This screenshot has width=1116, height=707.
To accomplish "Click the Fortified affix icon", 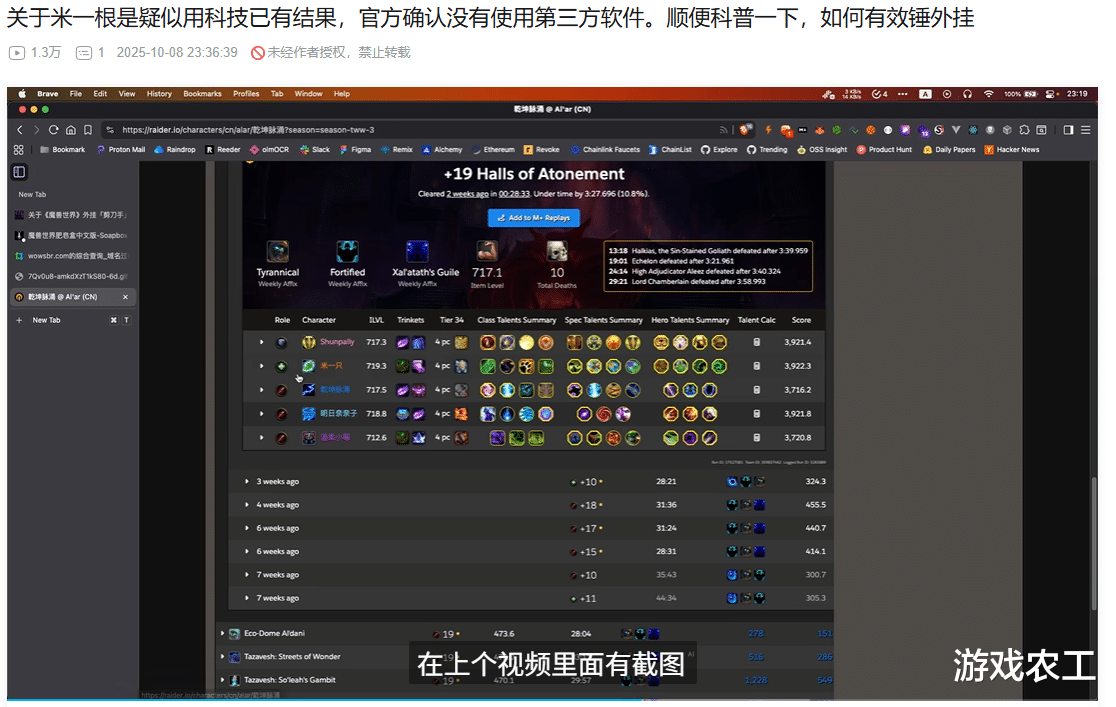I will 347,251.
